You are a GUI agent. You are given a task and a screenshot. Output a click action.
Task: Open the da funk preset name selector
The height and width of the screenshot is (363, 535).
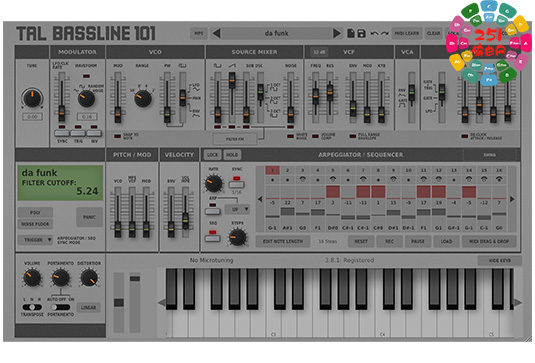click(x=276, y=33)
